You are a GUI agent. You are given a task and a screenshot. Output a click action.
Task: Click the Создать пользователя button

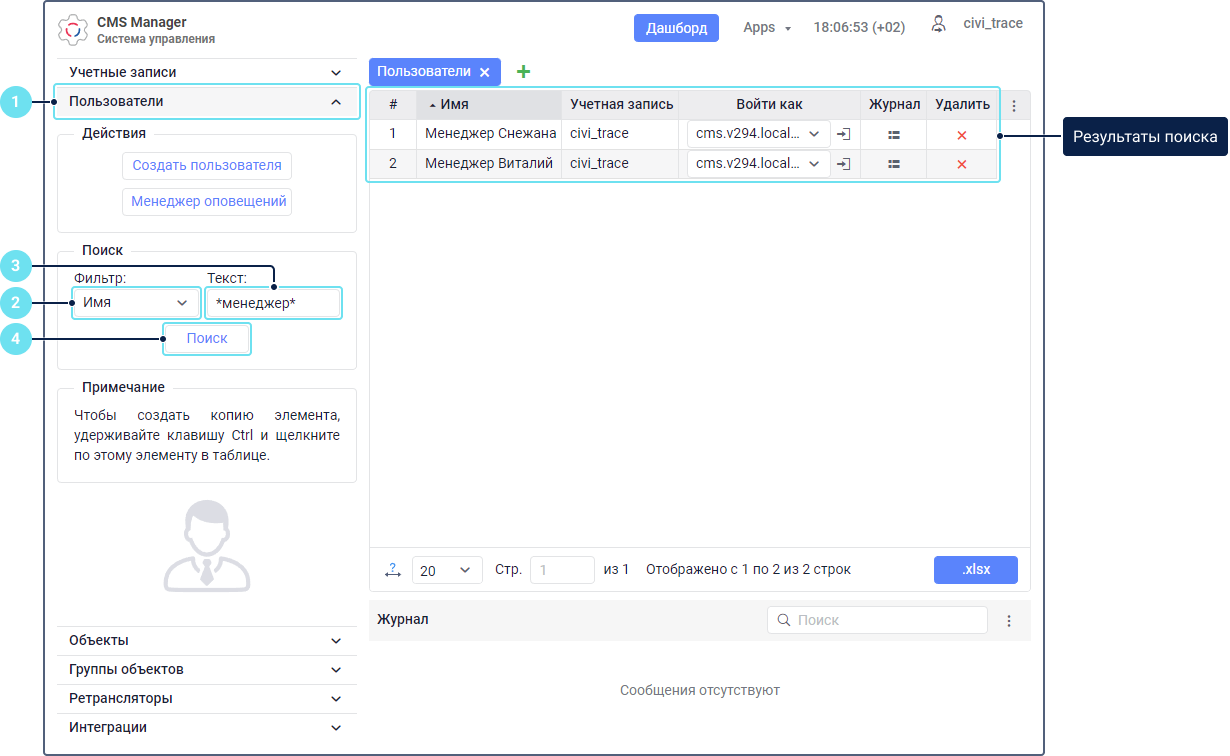pos(207,166)
